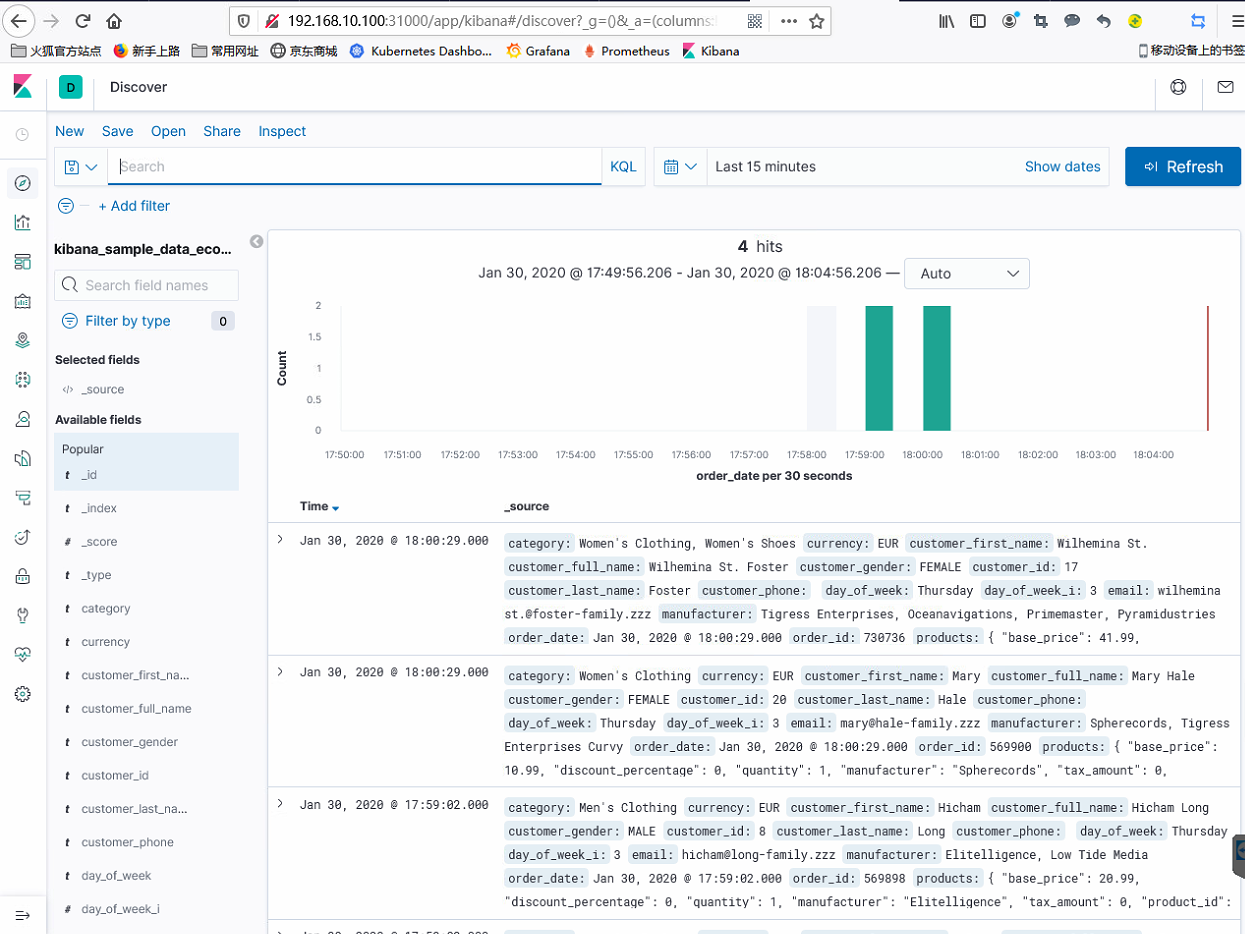The height and width of the screenshot is (934, 1245).
Task: Collapse the field list sidebar
Action: pos(256,242)
